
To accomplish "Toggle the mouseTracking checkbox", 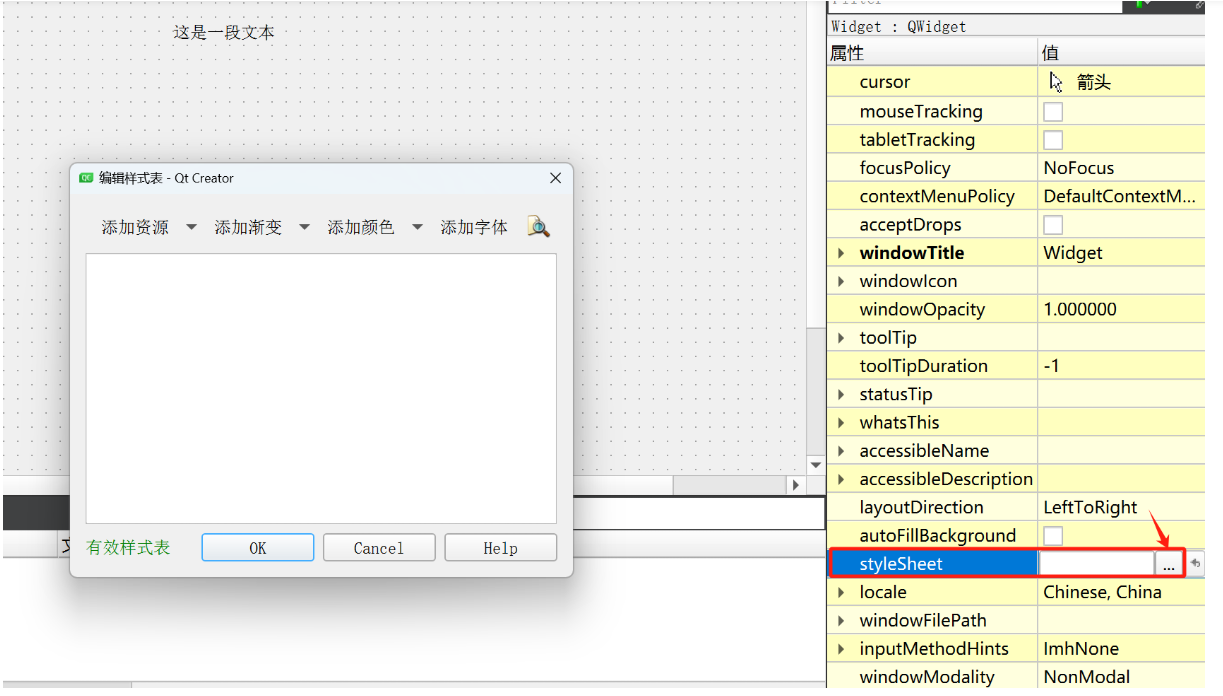I will 1053,111.
